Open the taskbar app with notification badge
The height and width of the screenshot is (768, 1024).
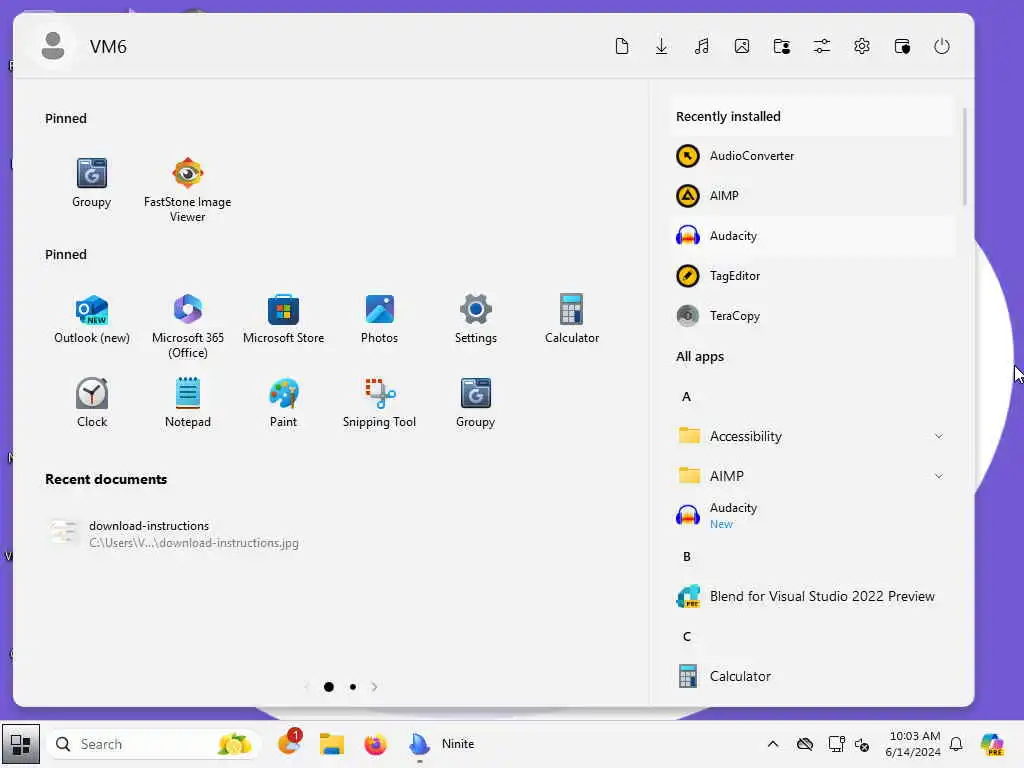(289, 743)
